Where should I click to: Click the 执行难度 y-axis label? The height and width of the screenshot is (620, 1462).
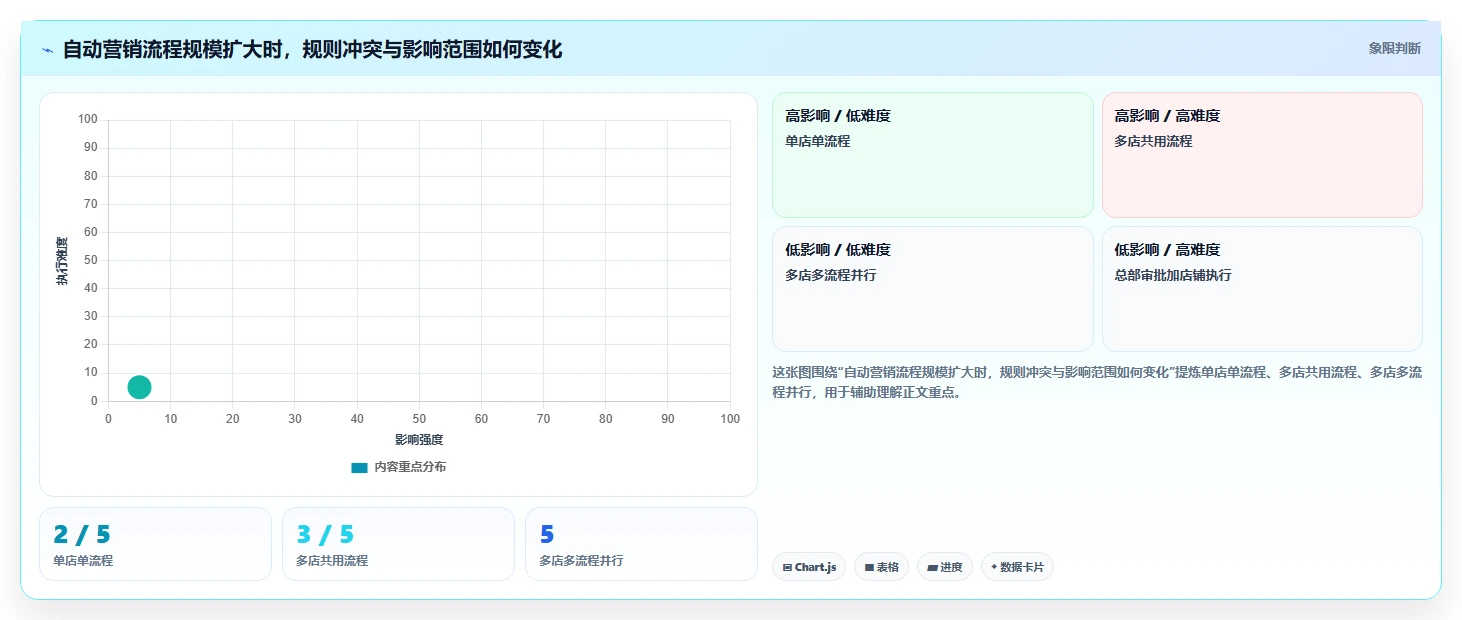click(62, 261)
